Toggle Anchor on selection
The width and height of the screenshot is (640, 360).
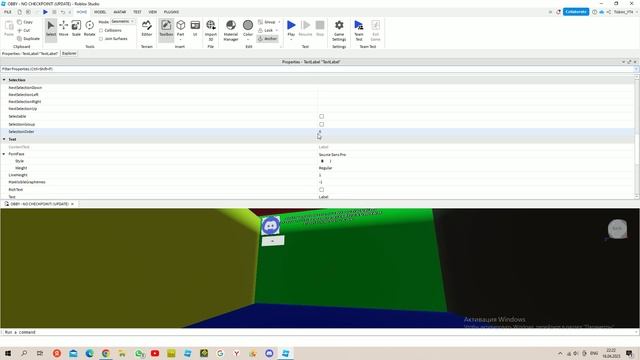(x=267, y=39)
